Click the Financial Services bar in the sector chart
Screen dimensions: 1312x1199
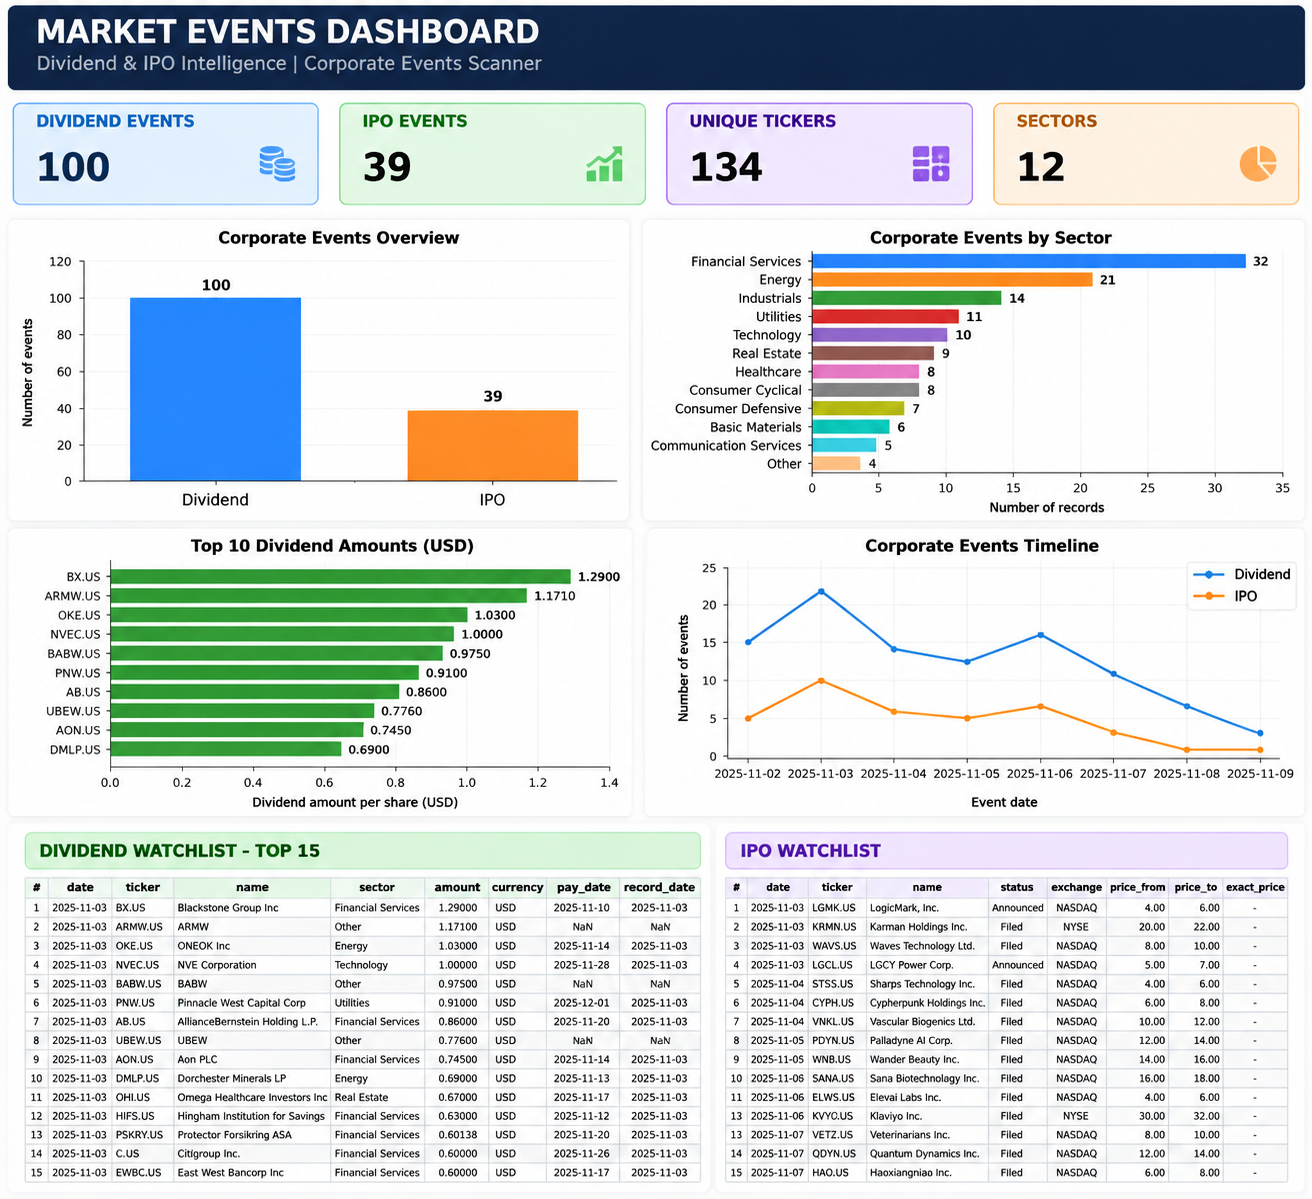click(1028, 261)
